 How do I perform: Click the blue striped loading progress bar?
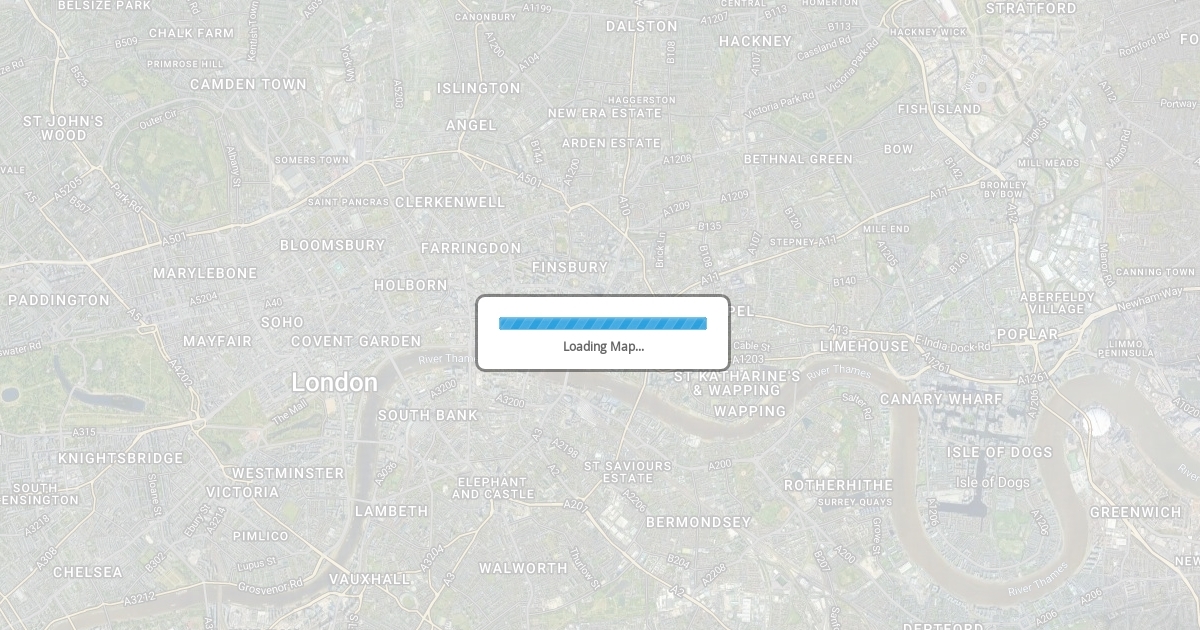[603, 323]
